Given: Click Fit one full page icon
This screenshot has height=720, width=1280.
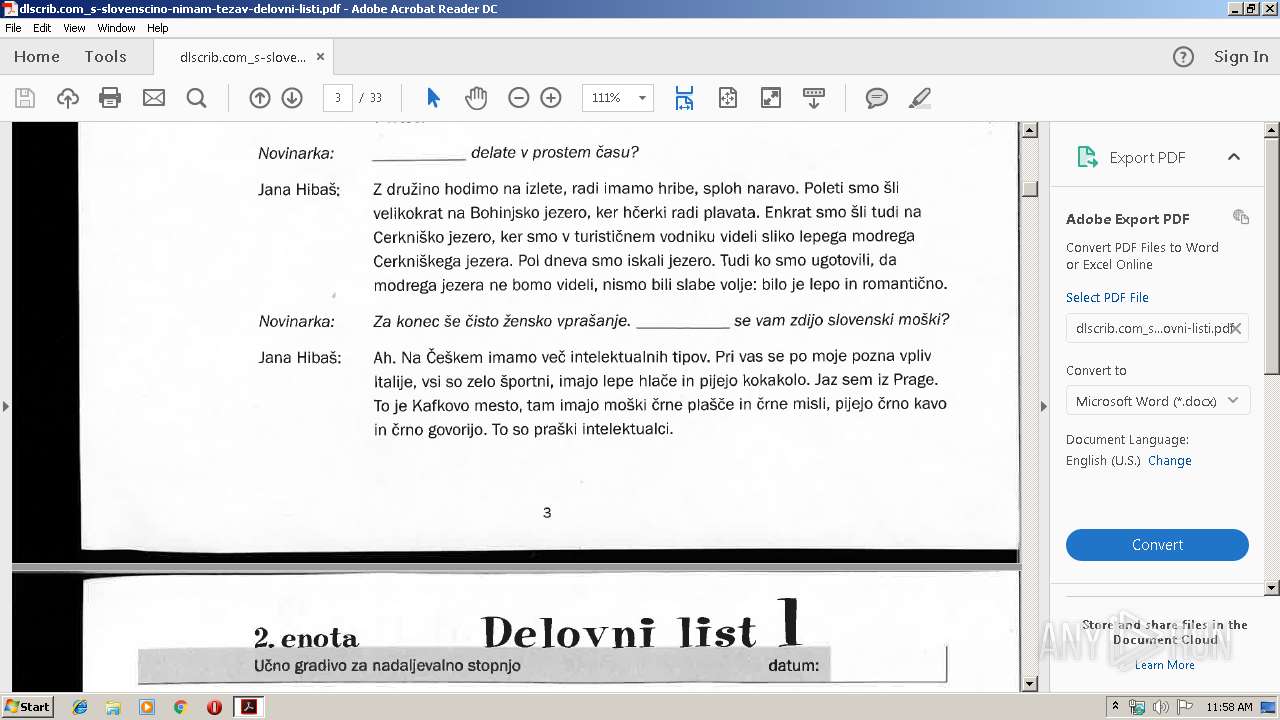Looking at the screenshot, I should click(x=728, y=98).
